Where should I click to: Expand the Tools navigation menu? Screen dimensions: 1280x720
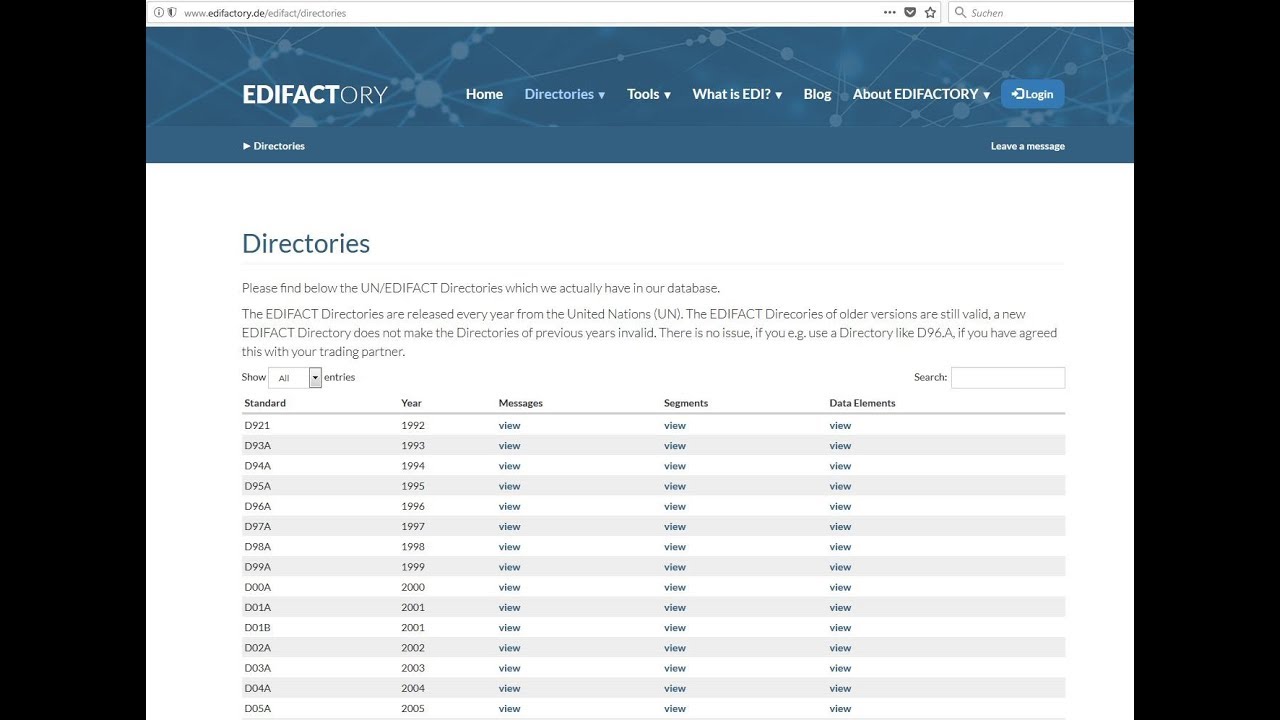[x=649, y=94]
